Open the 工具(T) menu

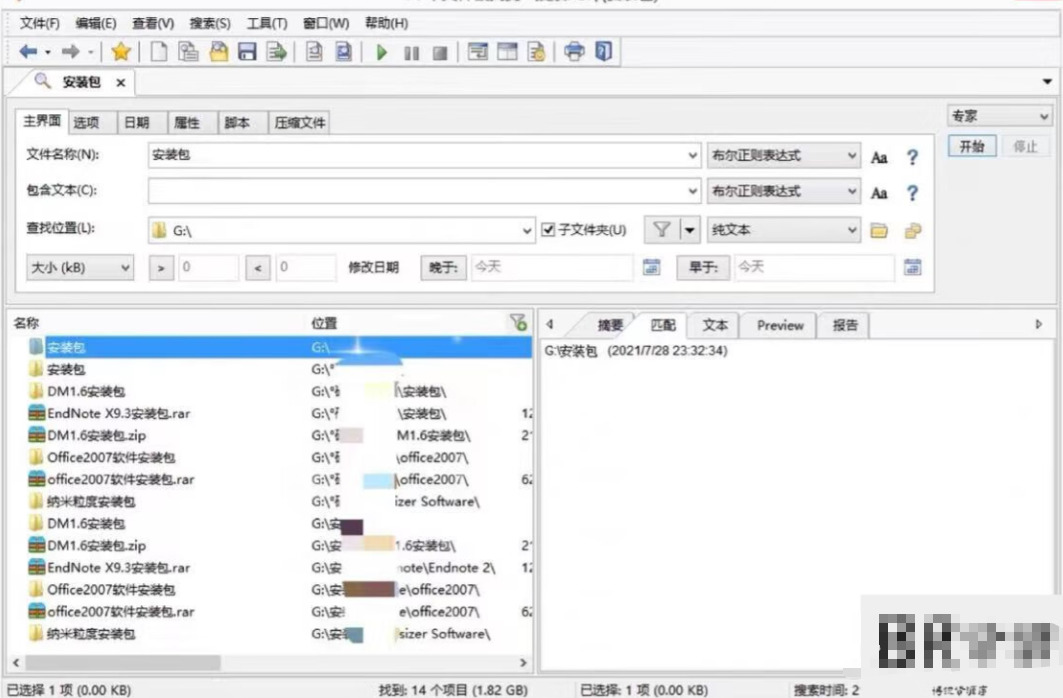pyautogui.click(x=267, y=23)
